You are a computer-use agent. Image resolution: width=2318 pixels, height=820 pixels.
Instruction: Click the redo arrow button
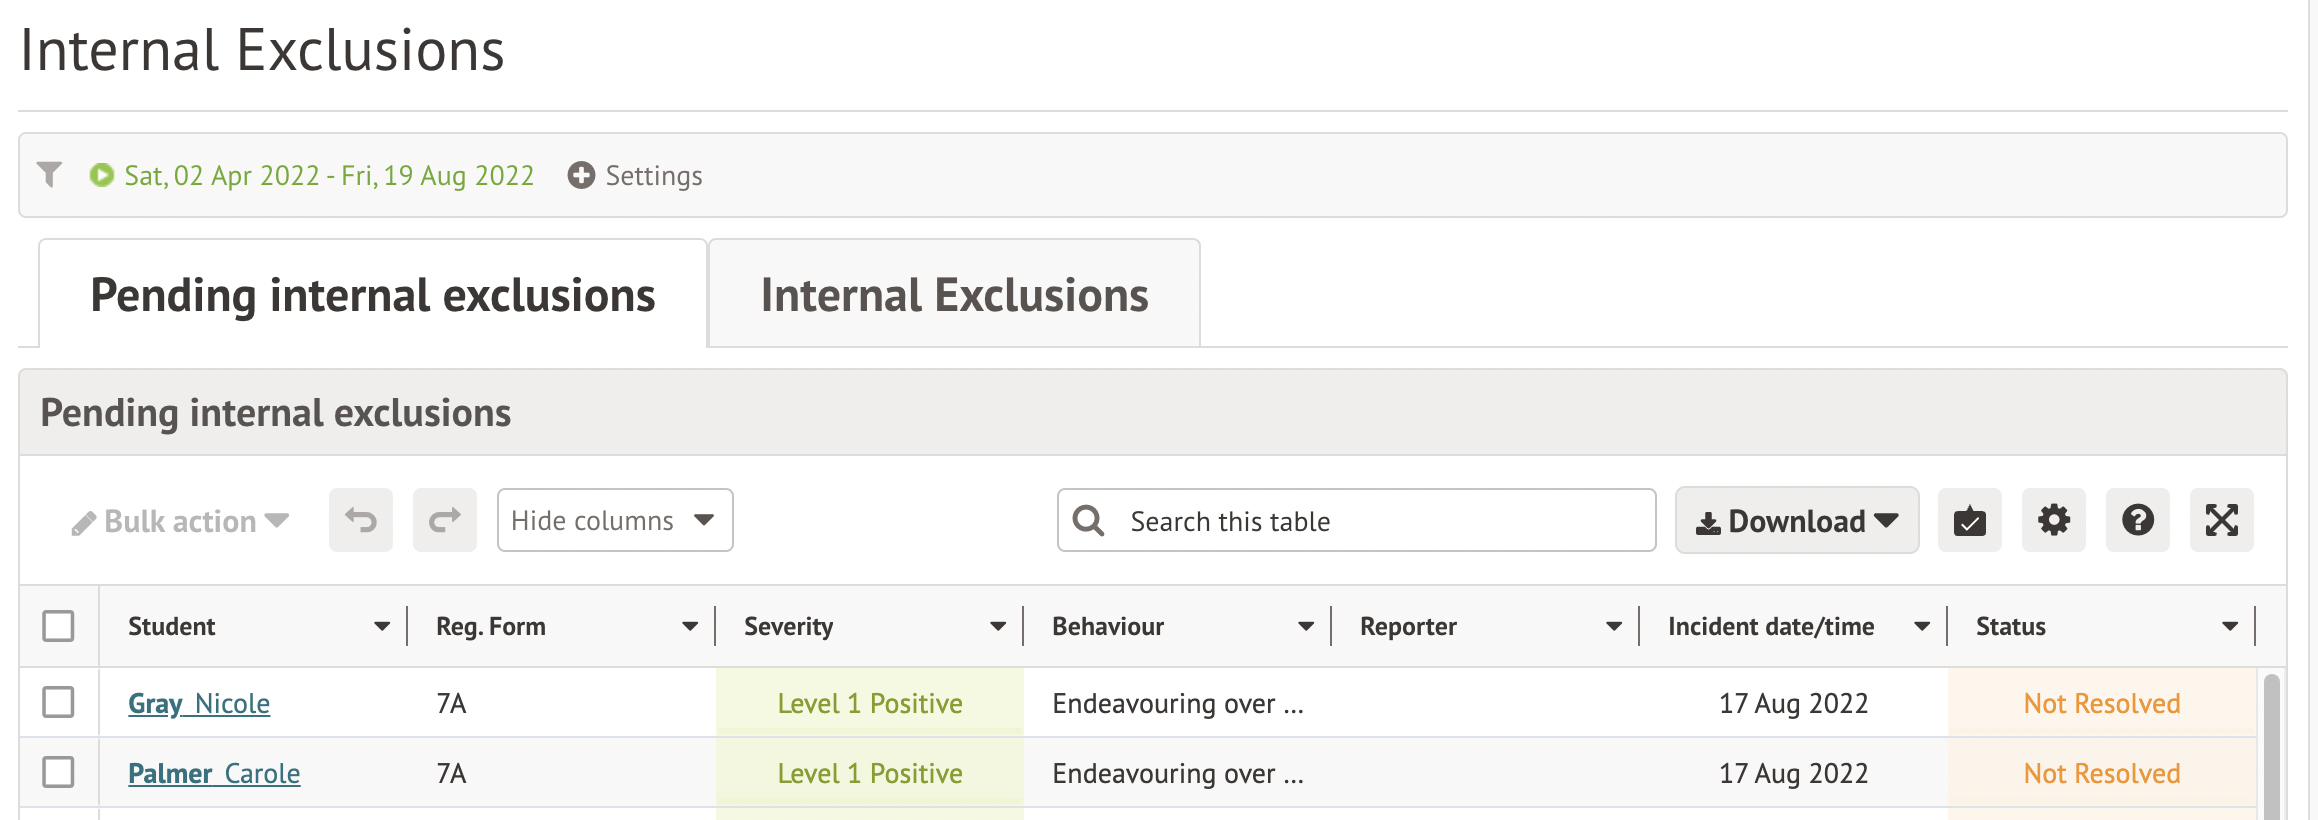point(445,520)
